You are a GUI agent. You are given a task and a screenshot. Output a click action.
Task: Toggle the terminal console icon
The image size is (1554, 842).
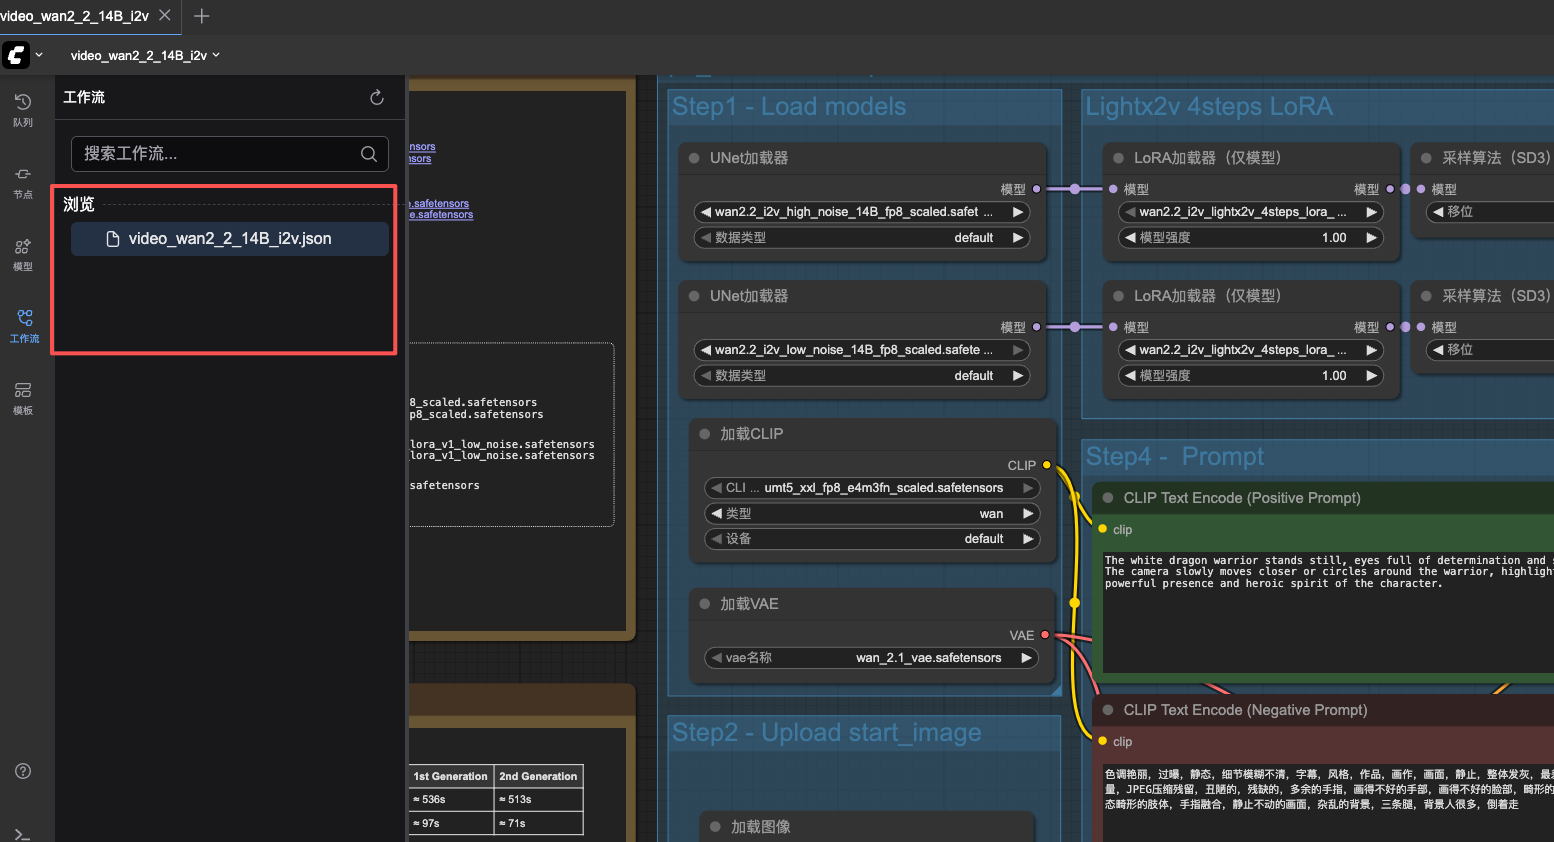coord(23,834)
